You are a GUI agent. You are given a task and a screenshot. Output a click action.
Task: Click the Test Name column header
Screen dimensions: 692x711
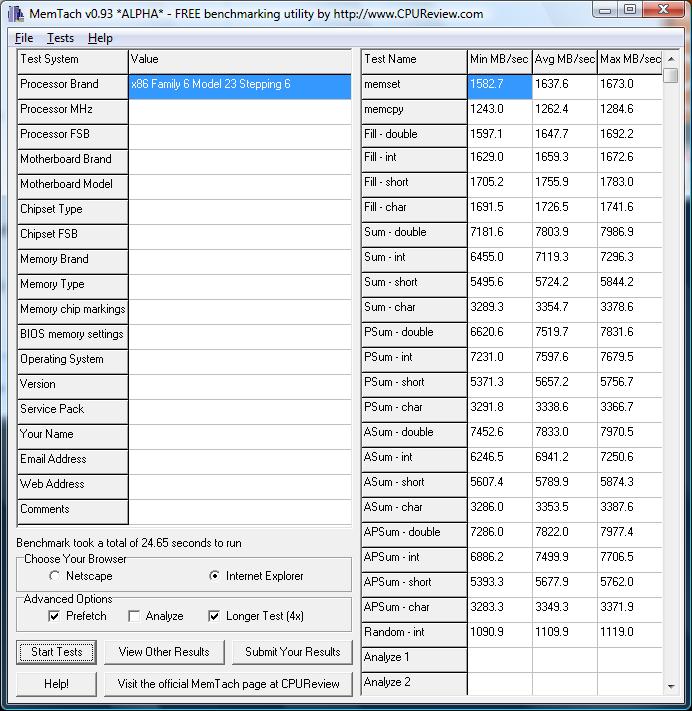pos(414,62)
